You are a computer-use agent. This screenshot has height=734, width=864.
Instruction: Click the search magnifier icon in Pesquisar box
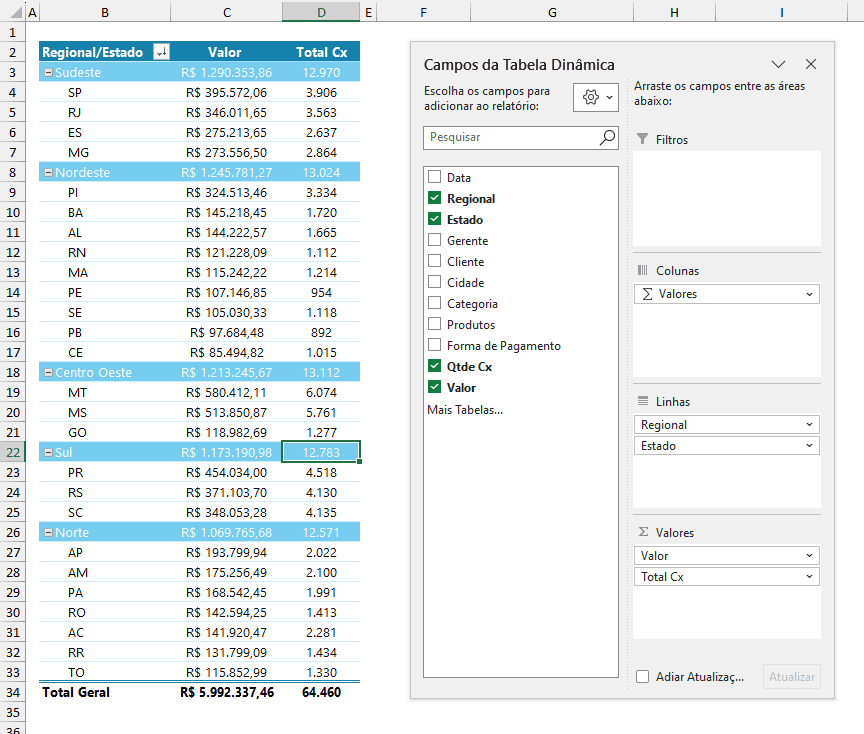[x=607, y=137]
